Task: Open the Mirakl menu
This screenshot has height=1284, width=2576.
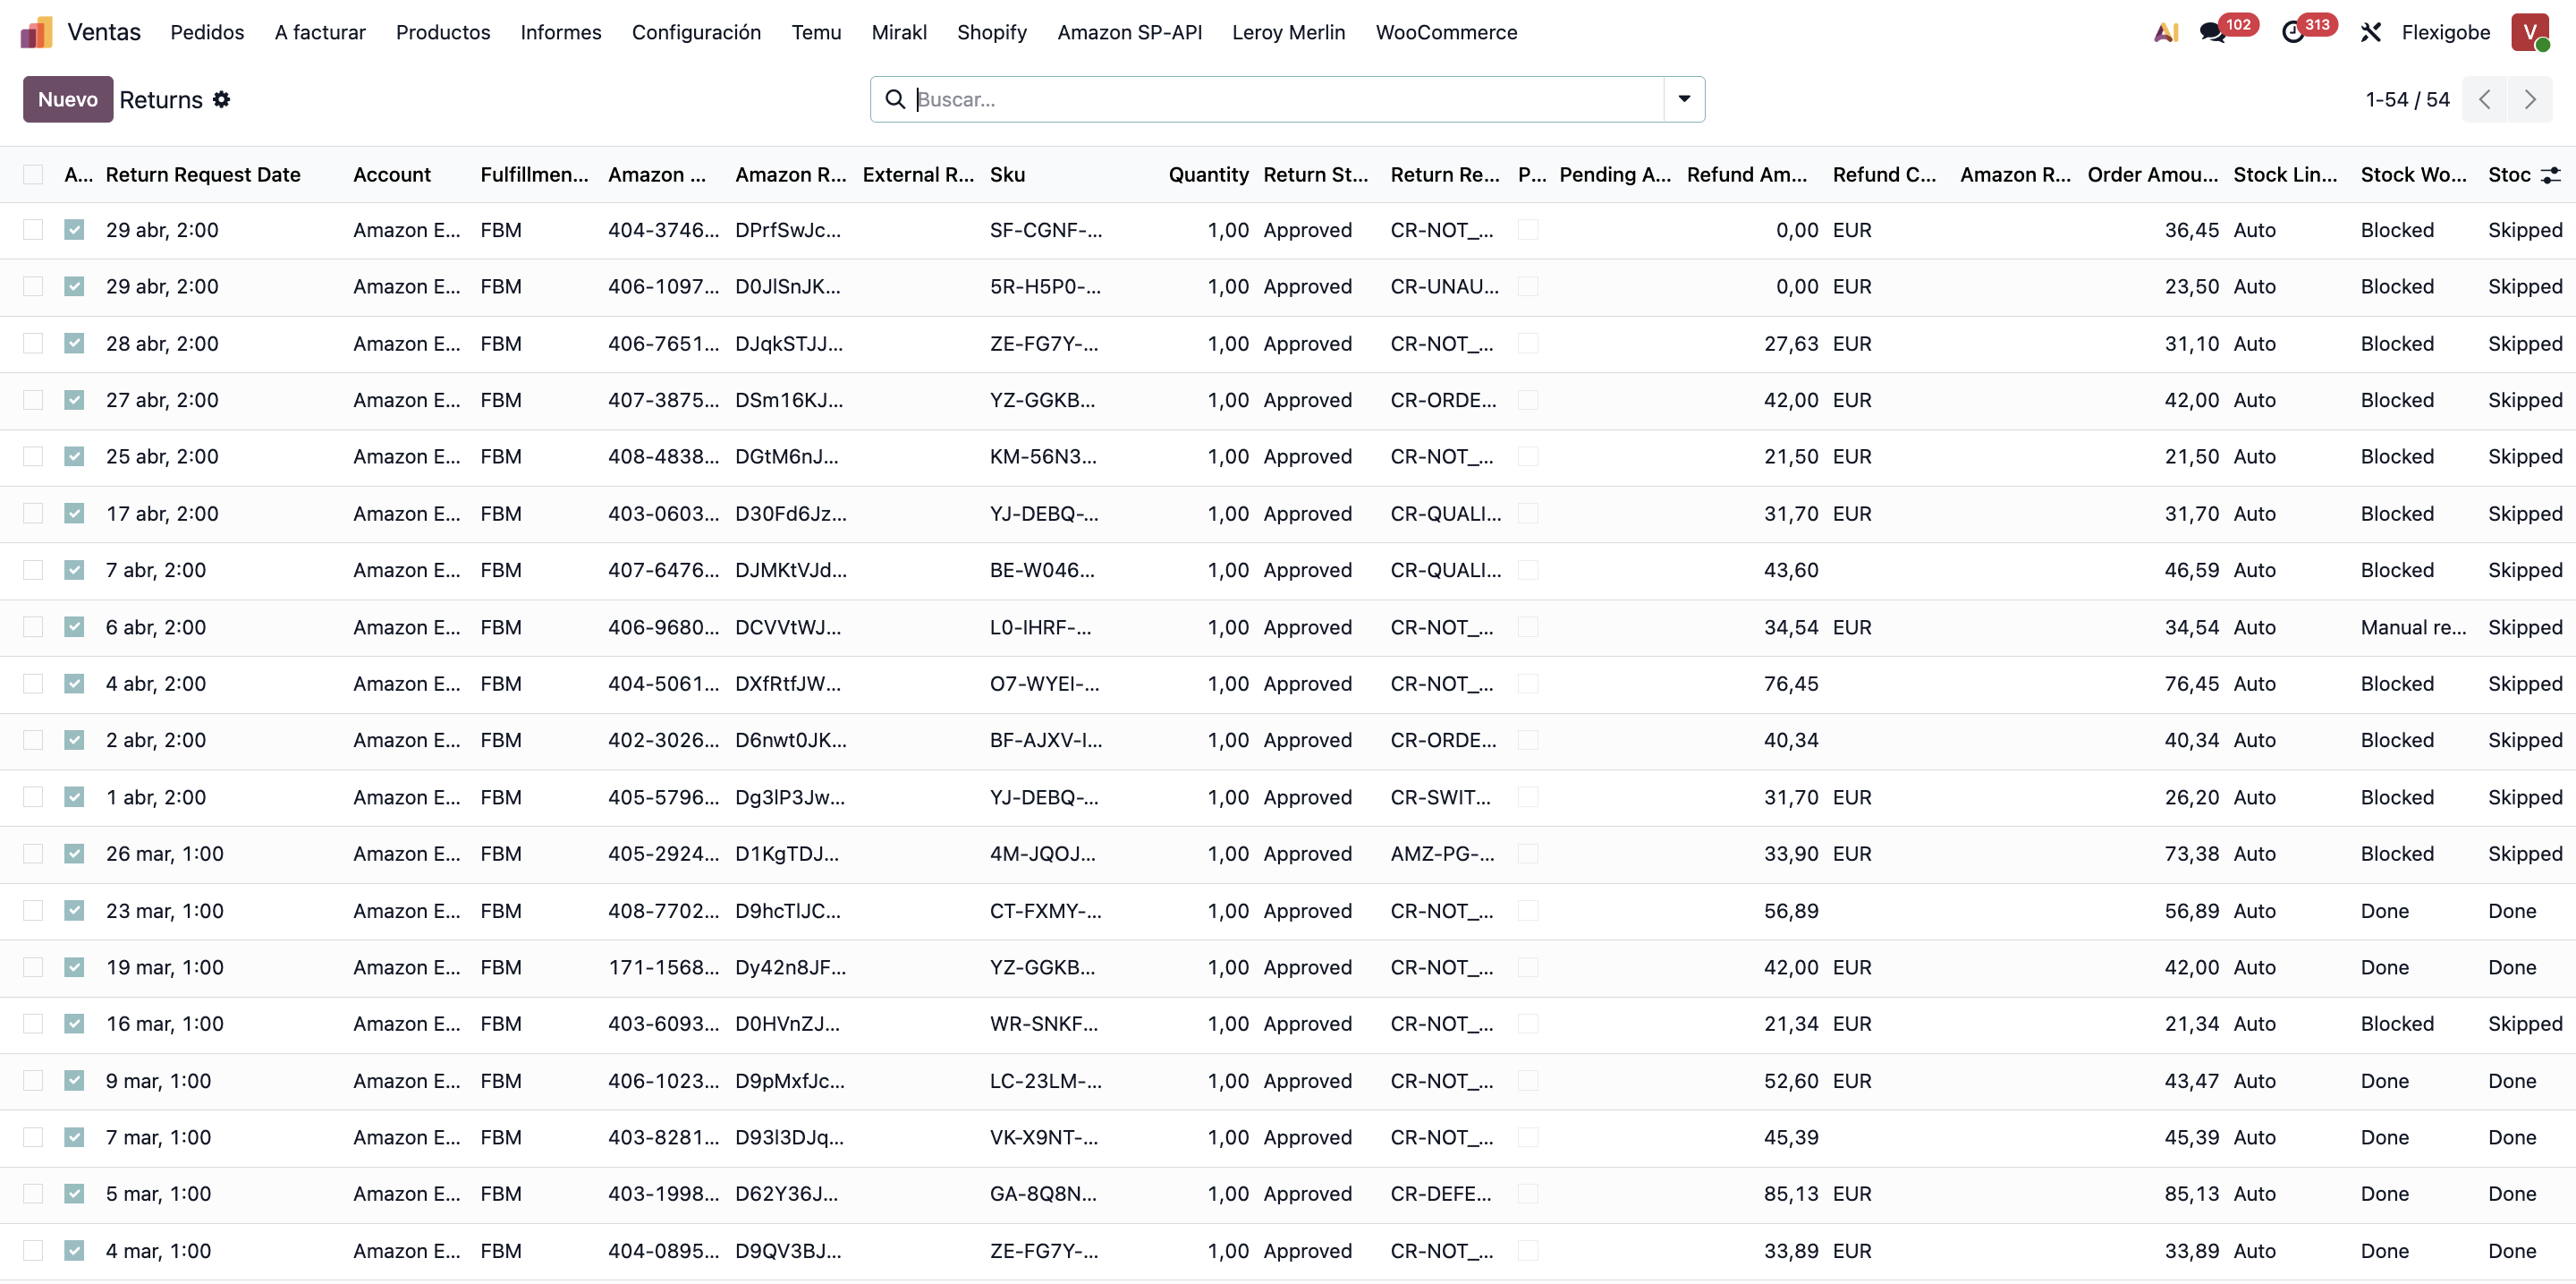Action: 899,32
